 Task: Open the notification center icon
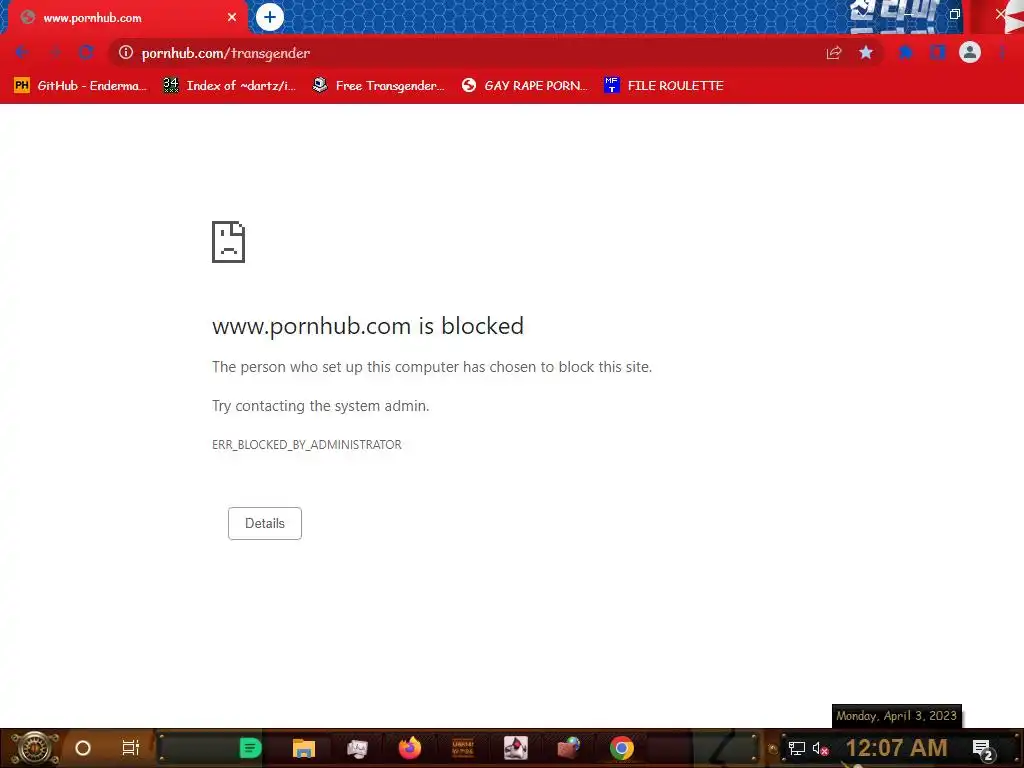coord(982,749)
